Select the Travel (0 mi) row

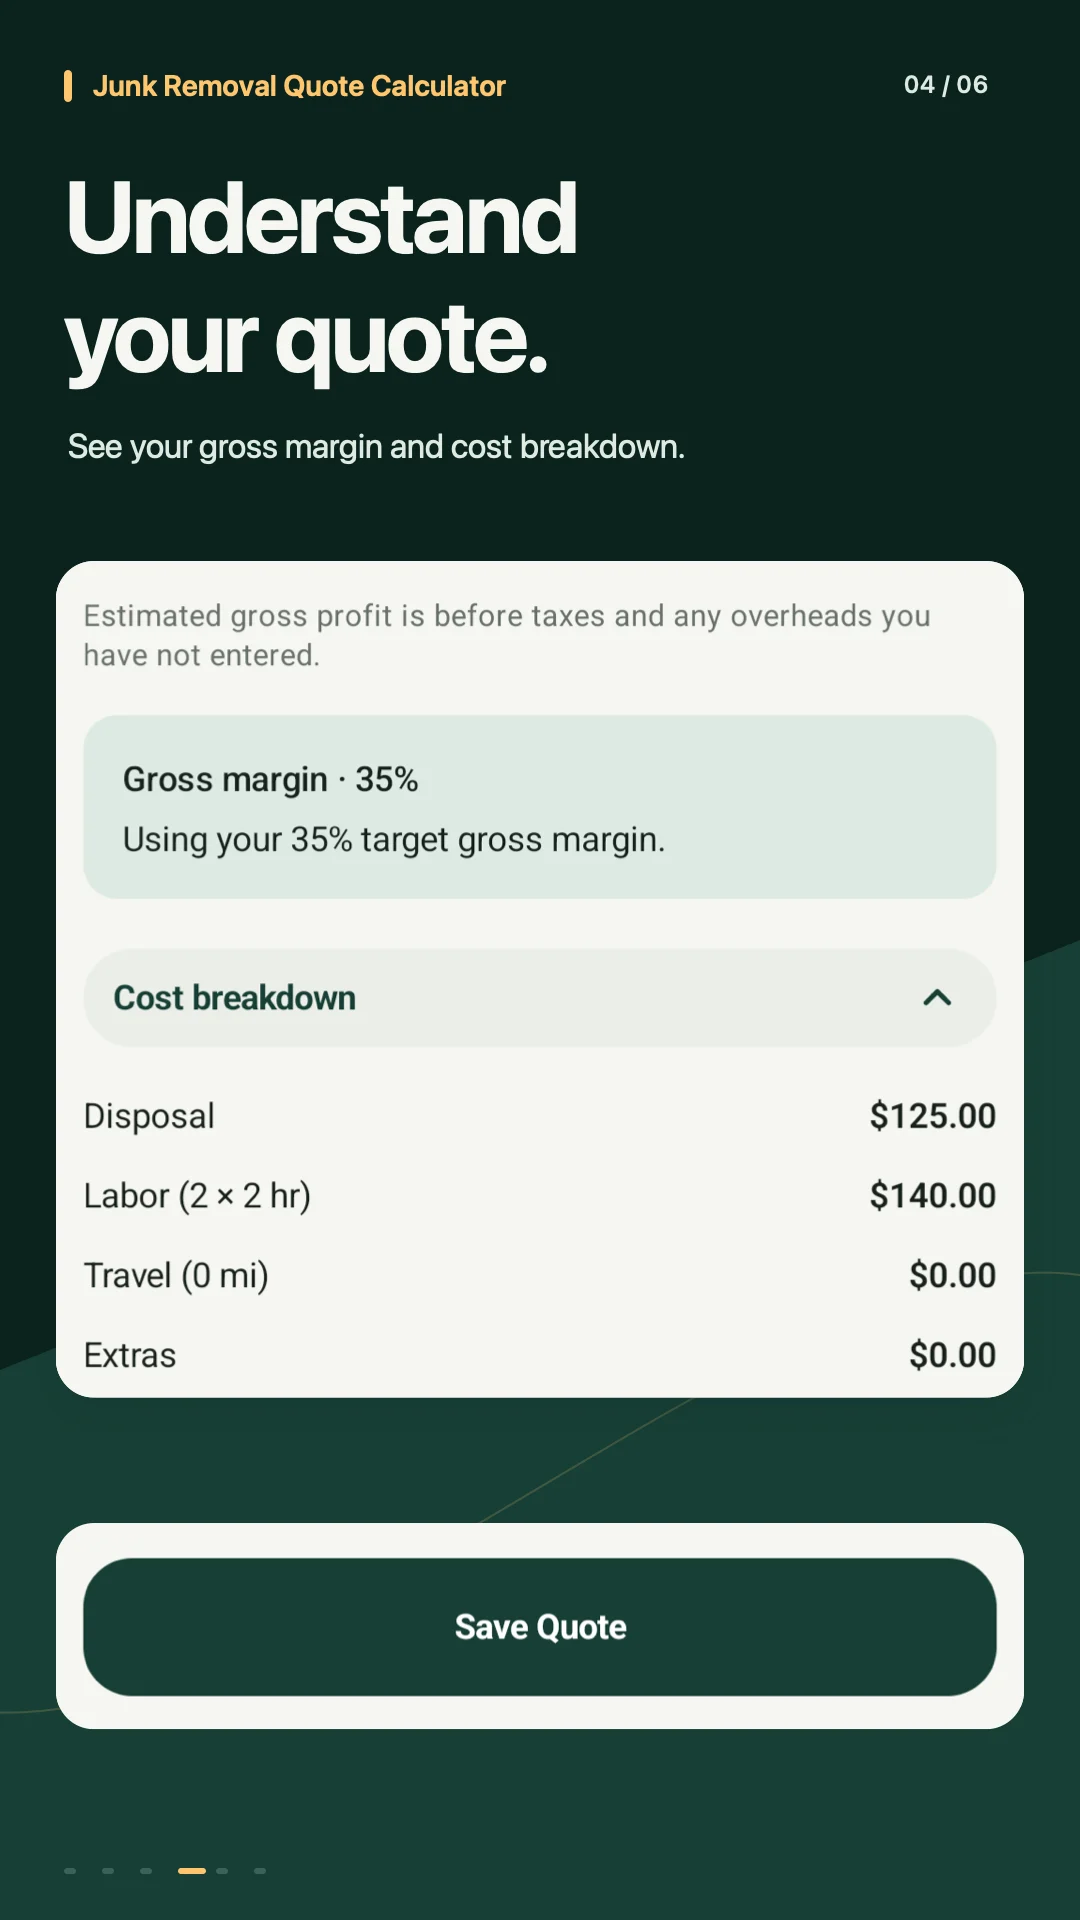(540, 1276)
